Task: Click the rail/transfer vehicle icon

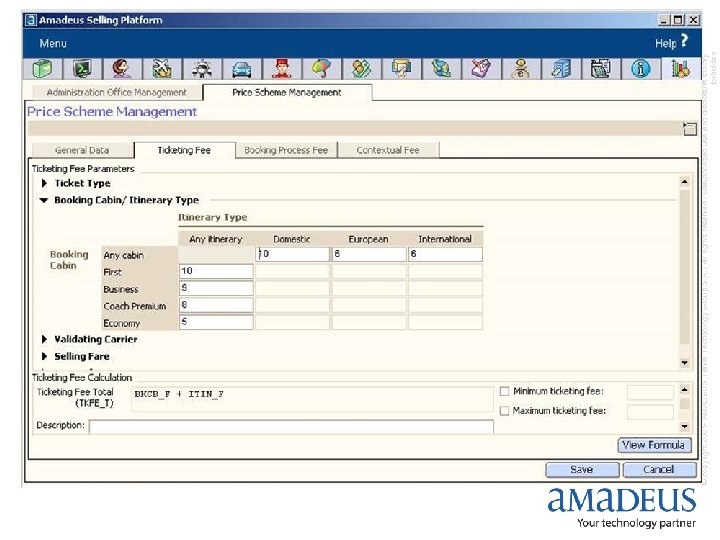Action: click(202, 69)
